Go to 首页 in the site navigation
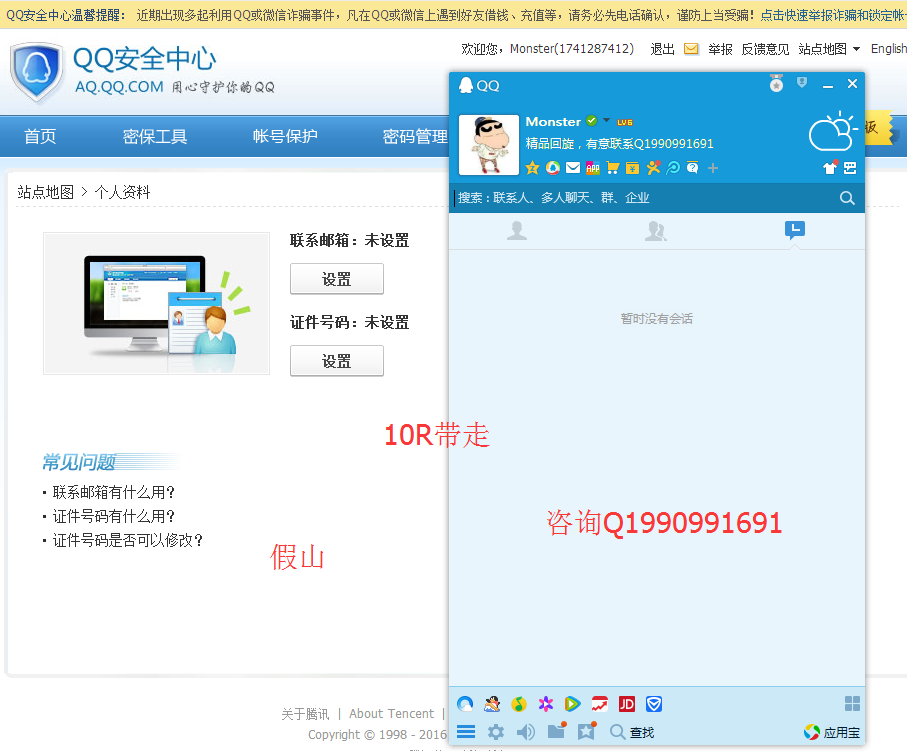The width and height of the screenshot is (907, 751). (40, 137)
